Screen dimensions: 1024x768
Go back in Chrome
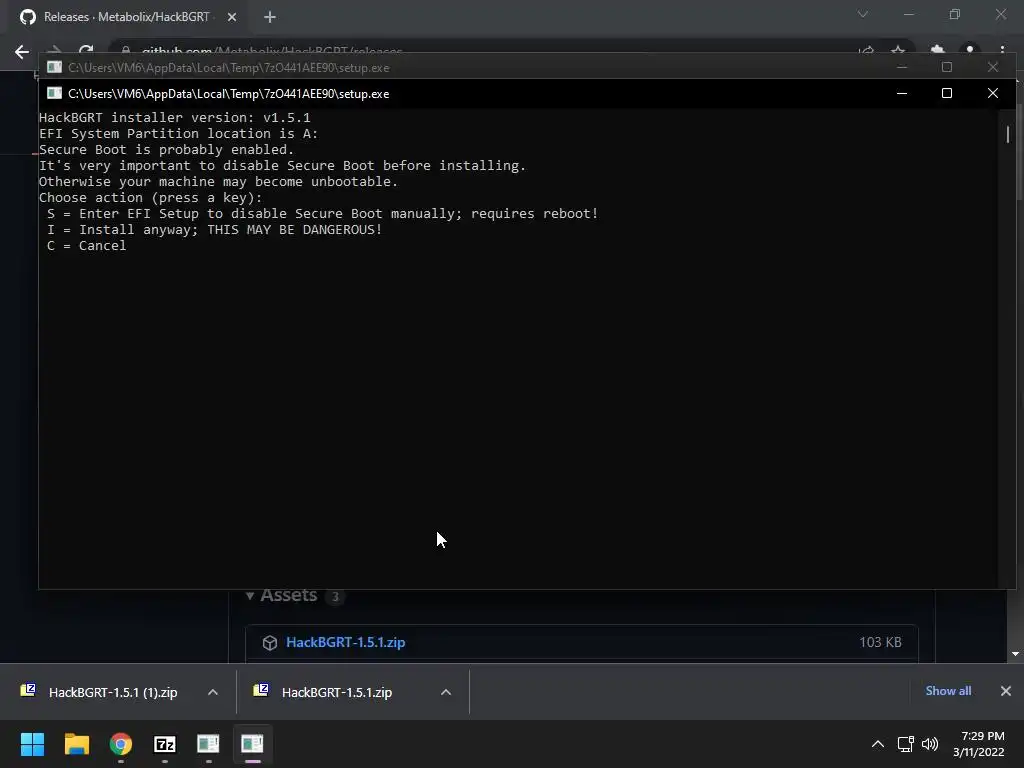pos(22,52)
